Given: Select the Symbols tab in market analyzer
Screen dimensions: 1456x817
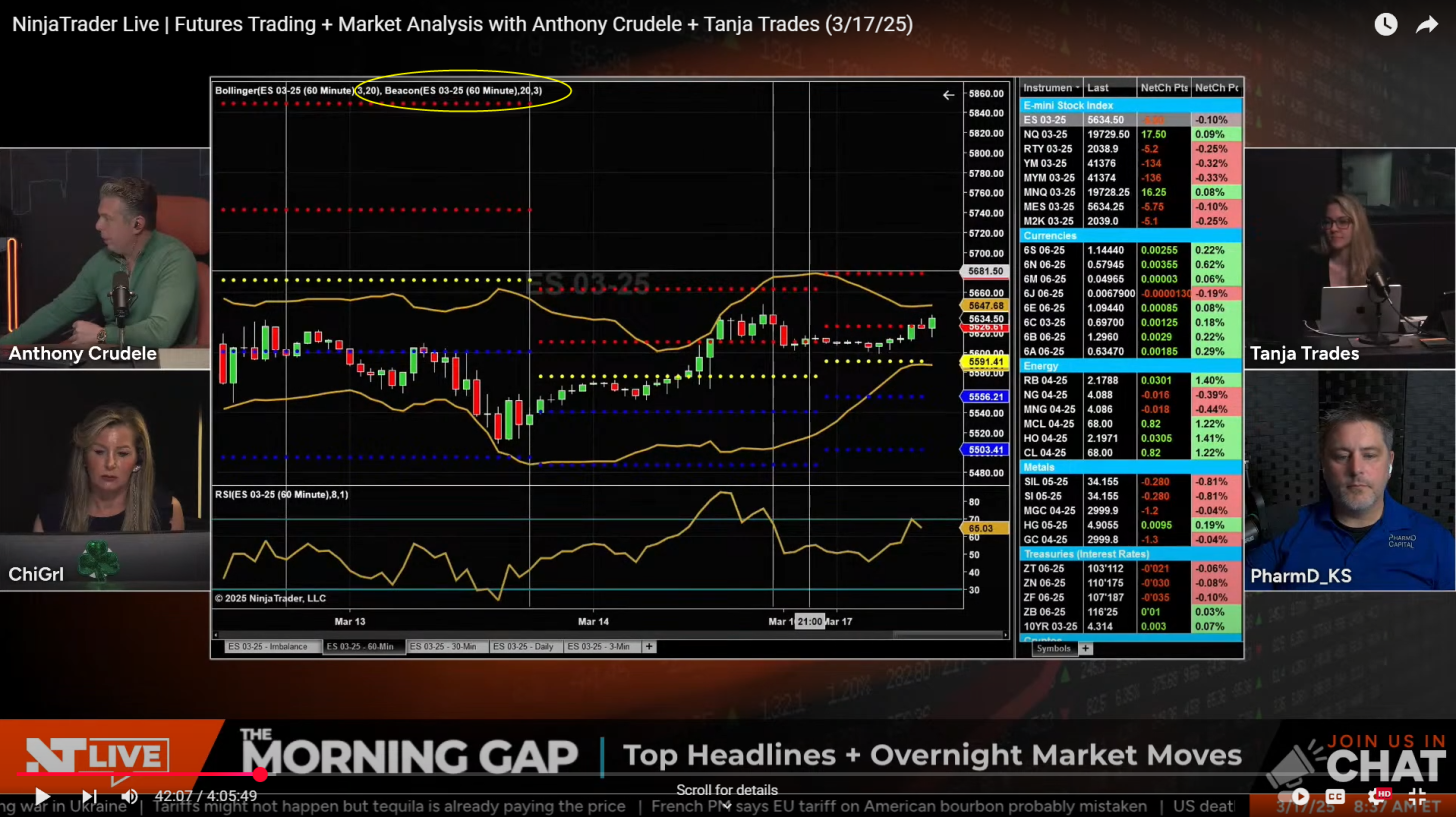Looking at the screenshot, I should (1053, 649).
